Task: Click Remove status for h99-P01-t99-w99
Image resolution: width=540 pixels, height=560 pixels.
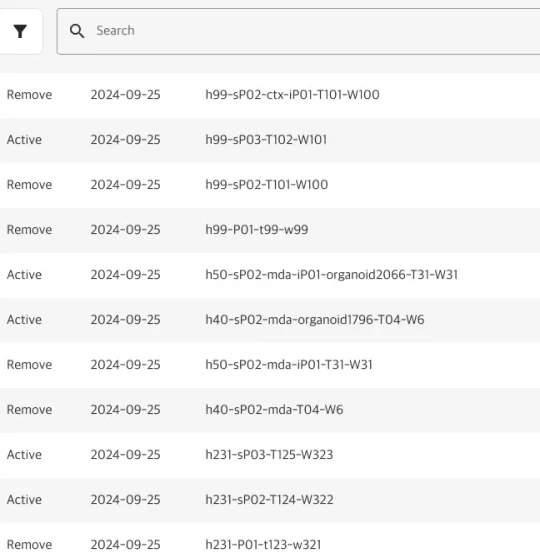Action: [x=29, y=230]
